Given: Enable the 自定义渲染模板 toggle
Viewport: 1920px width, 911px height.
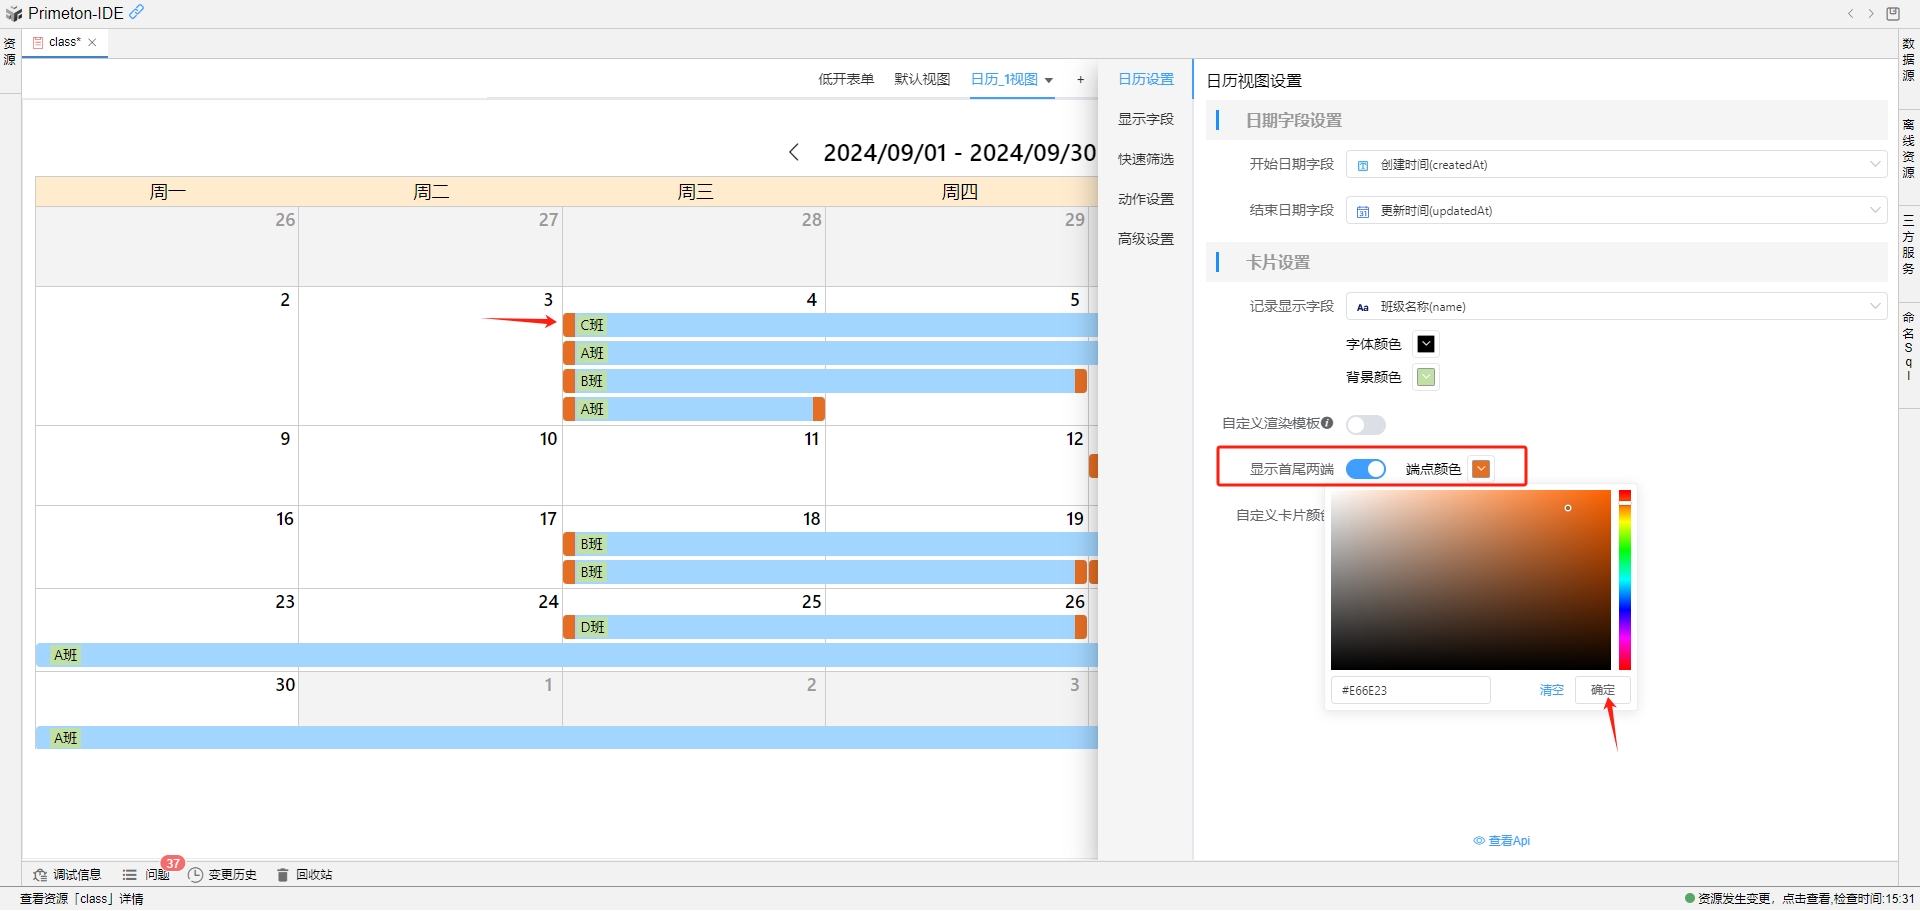Looking at the screenshot, I should pos(1366,424).
